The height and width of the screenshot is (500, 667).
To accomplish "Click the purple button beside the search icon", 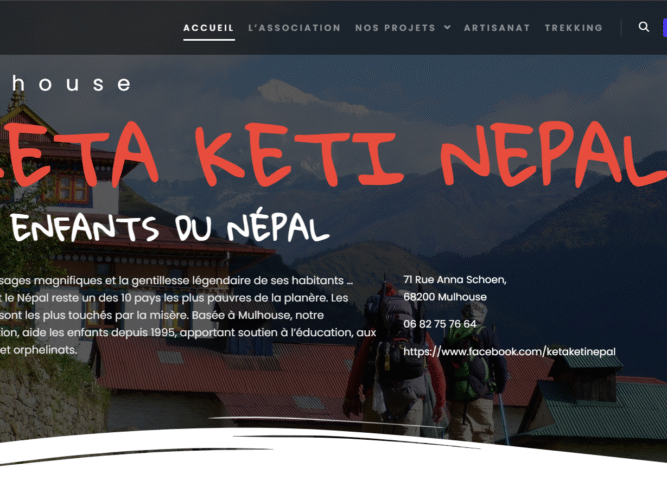I will tap(665, 28).
